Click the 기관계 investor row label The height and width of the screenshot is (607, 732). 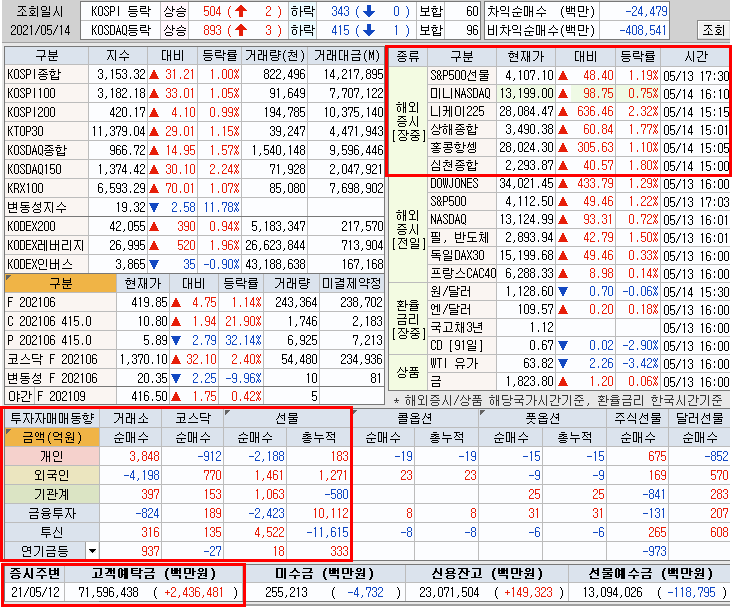click(52, 494)
